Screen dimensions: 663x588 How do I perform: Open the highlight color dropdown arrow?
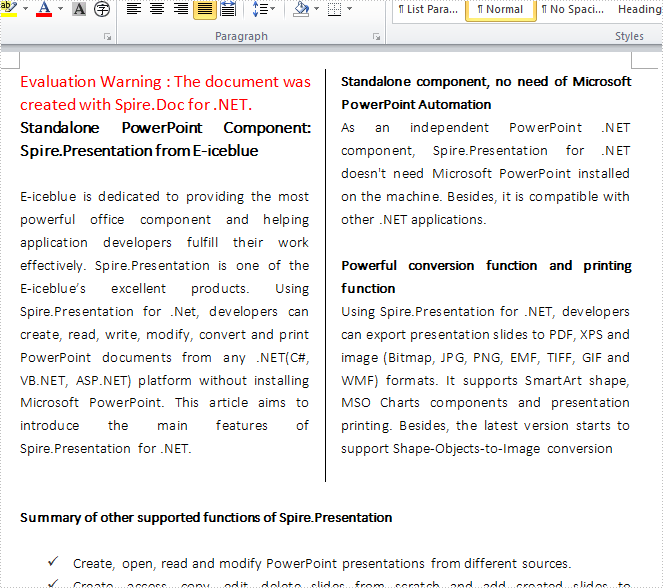click(25, 9)
